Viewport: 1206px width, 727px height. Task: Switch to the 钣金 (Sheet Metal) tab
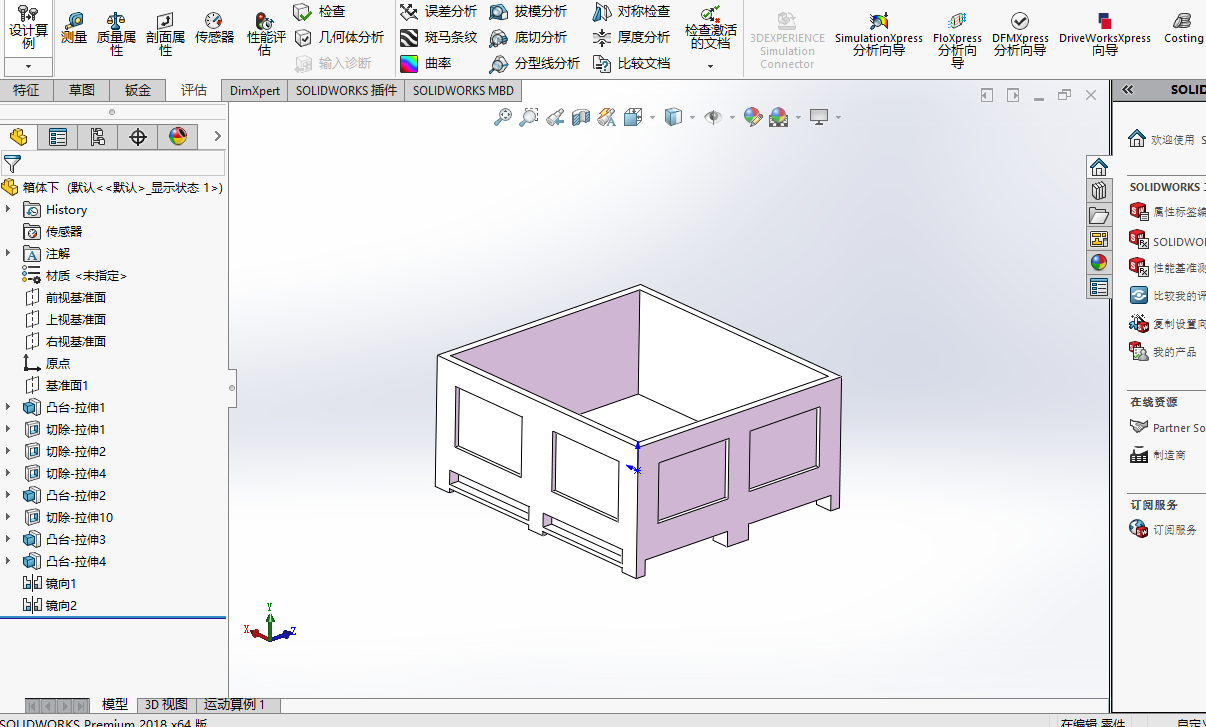138,90
